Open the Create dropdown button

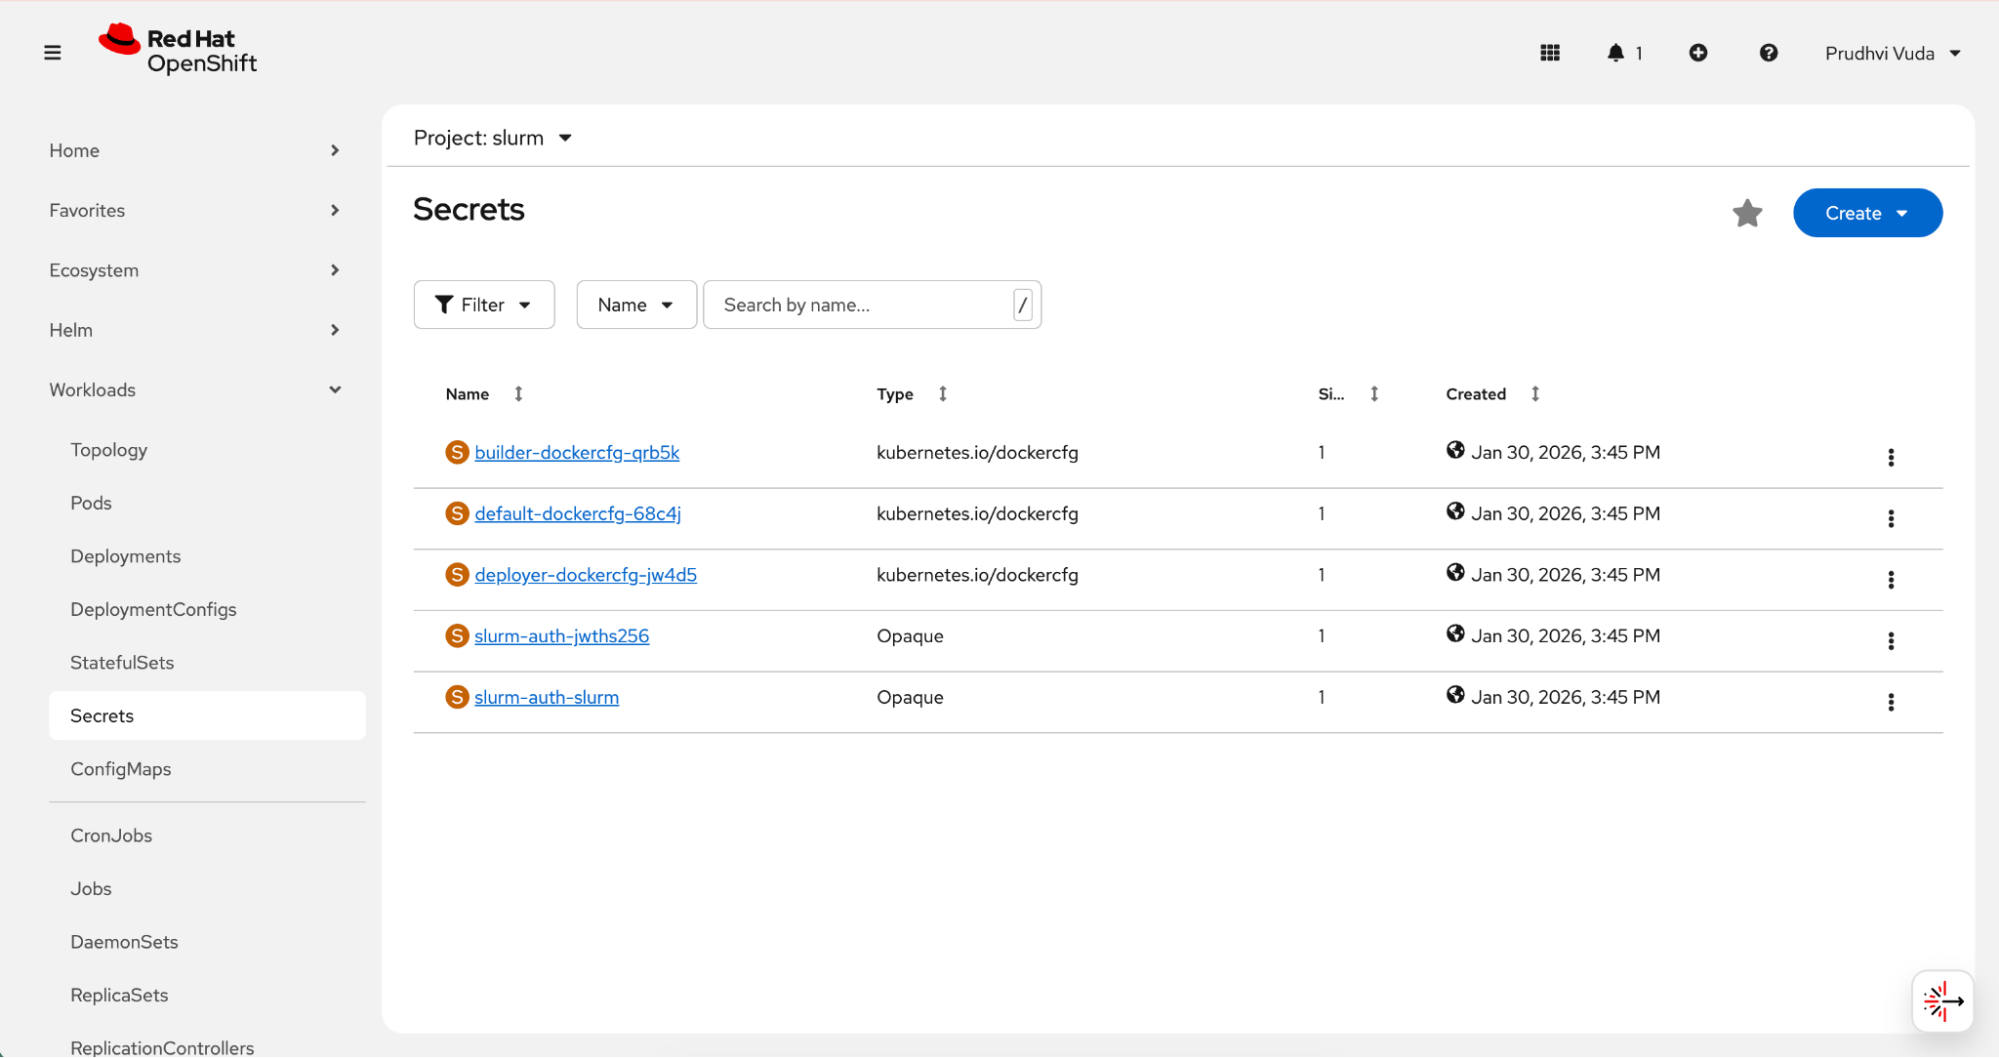click(x=1866, y=213)
